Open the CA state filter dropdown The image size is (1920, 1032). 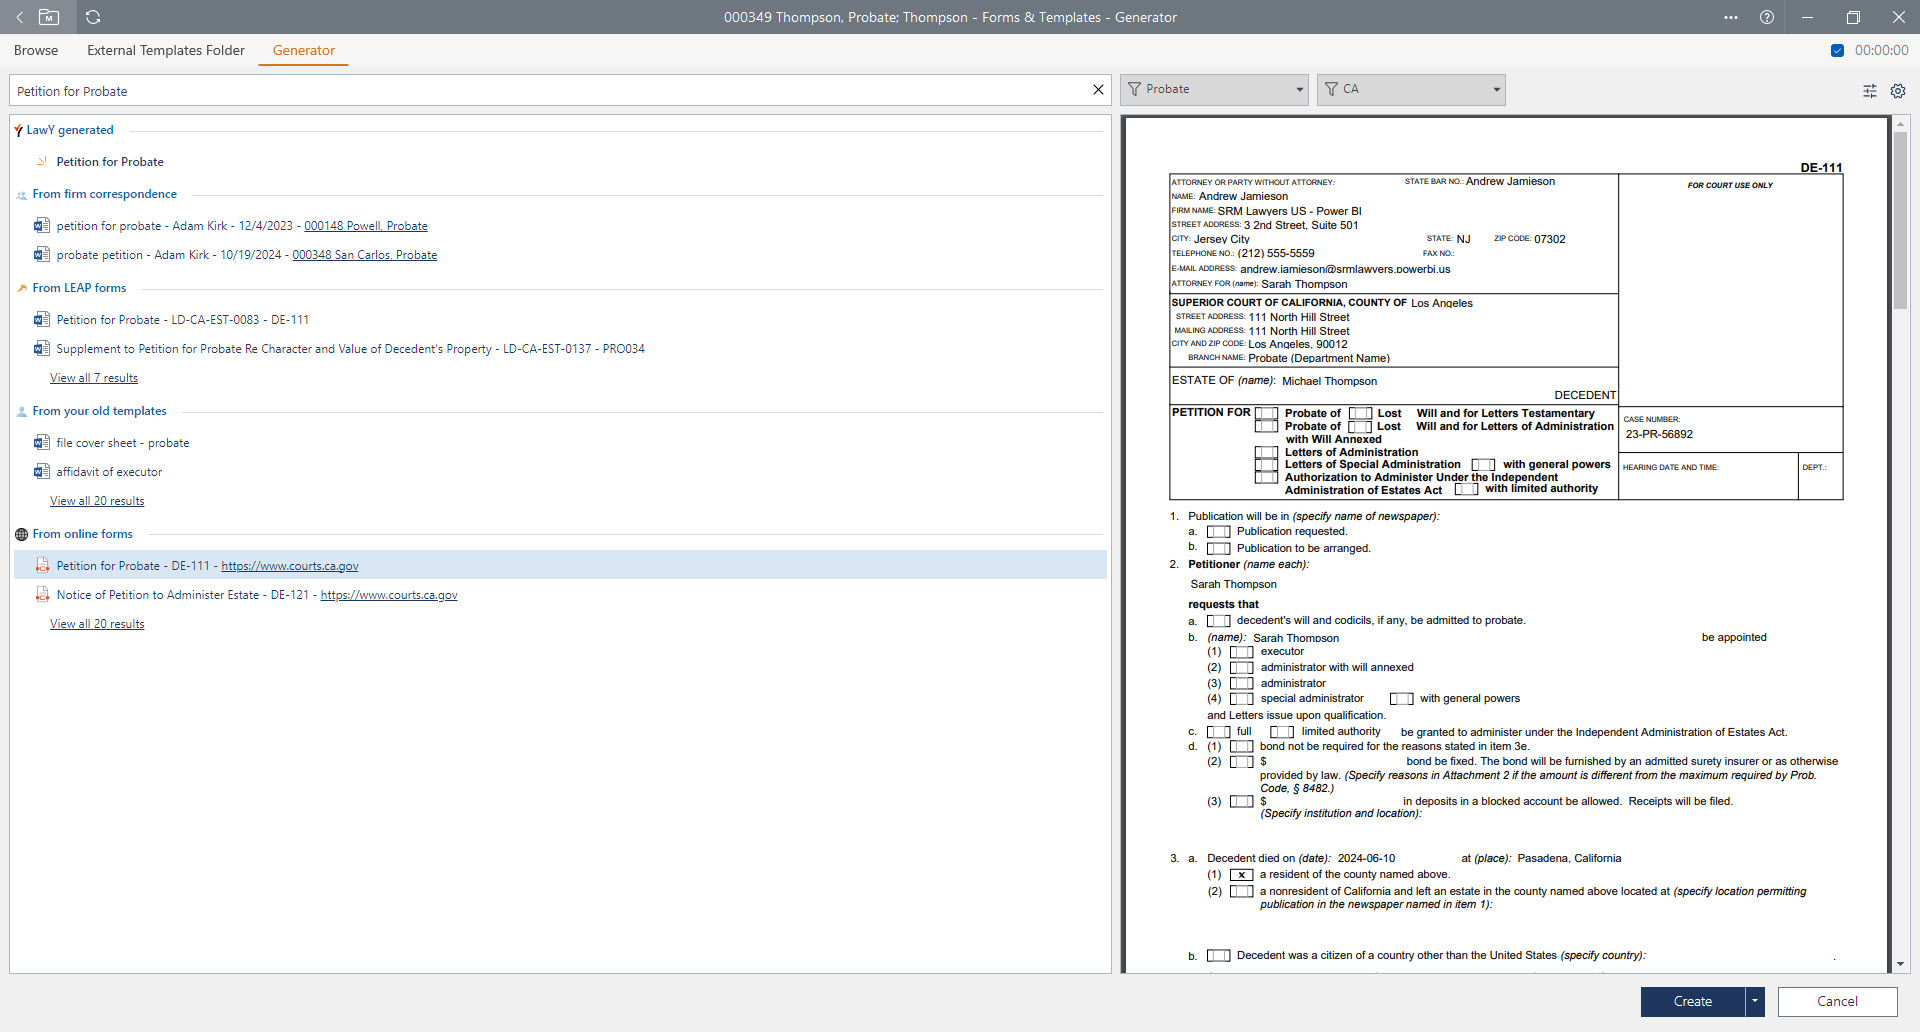1411,89
